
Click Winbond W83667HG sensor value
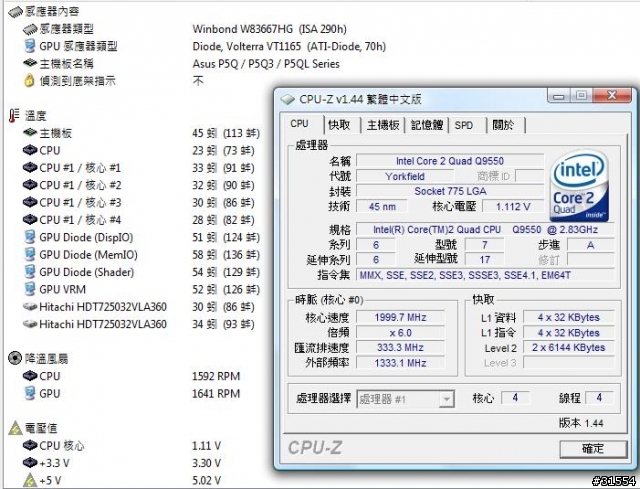269,29
